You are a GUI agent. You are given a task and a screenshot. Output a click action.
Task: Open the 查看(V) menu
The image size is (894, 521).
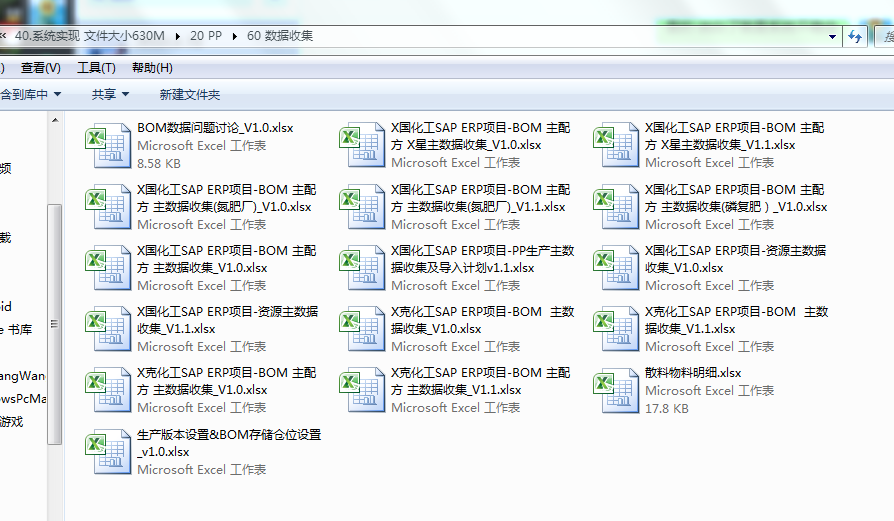point(40,68)
